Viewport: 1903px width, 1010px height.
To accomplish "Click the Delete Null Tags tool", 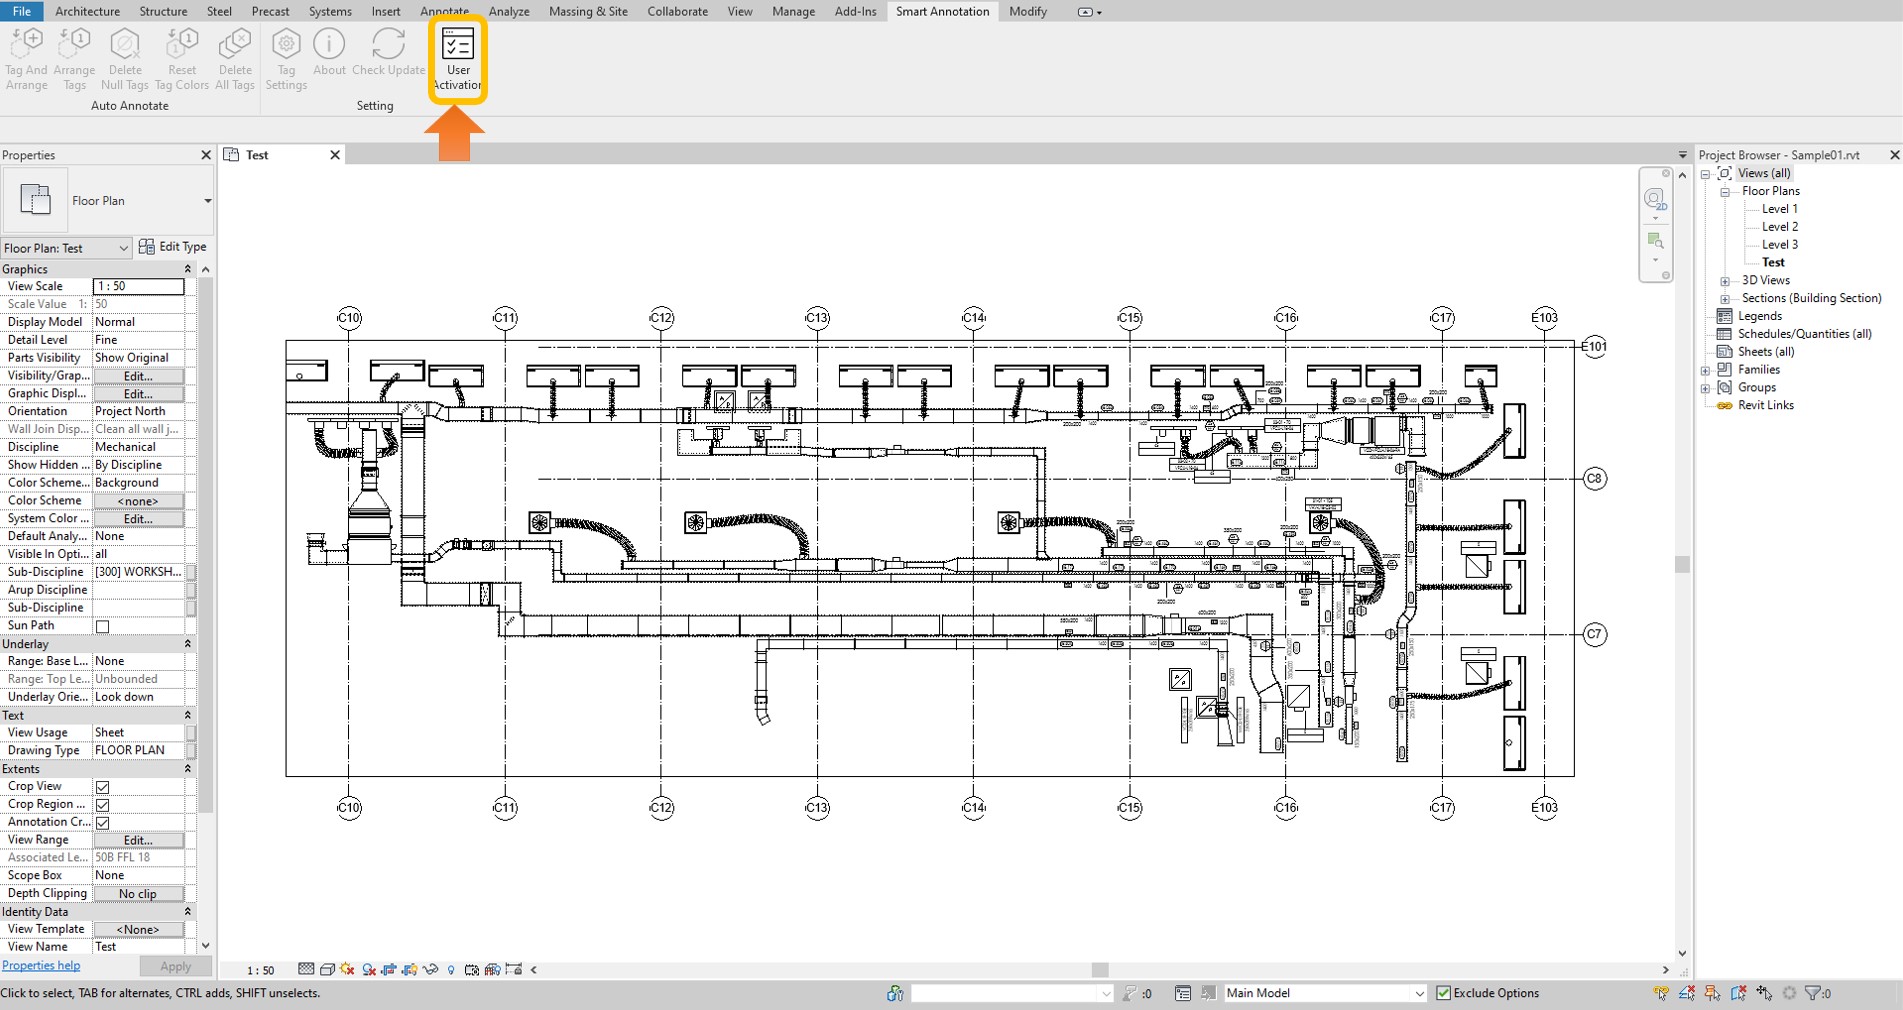I will tap(125, 59).
